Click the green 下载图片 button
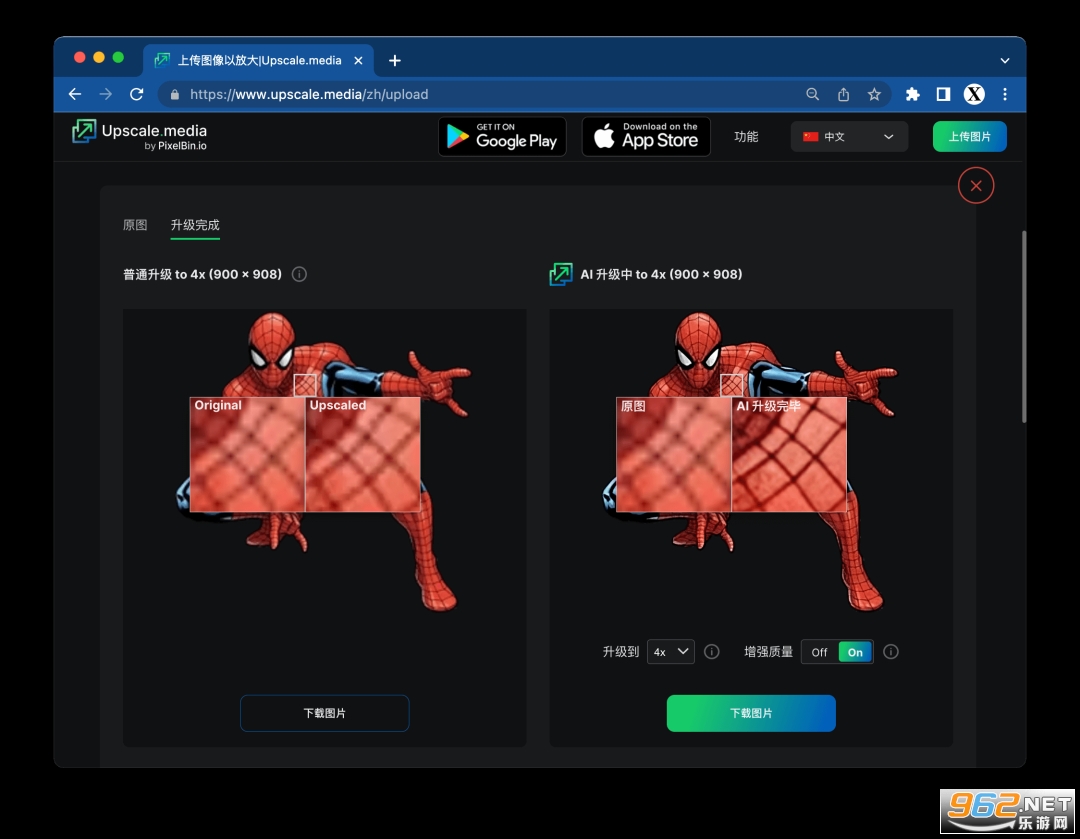Viewport: 1080px width, 839px height. point(751,713)
